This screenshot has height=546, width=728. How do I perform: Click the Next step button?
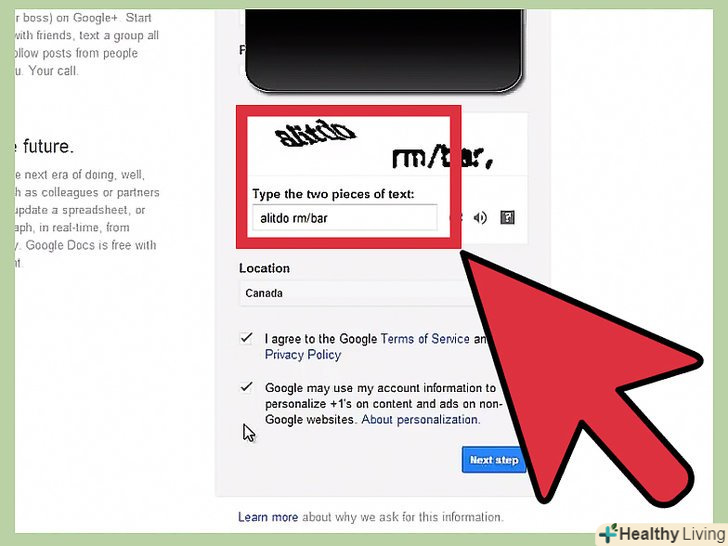click(494, 460)
